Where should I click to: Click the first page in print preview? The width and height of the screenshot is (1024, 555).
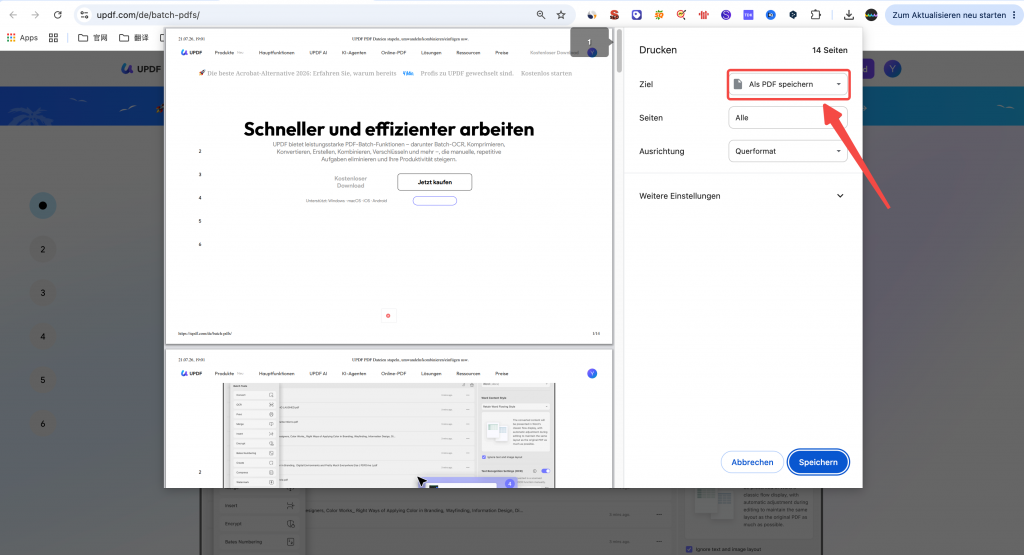coord(389,186)
